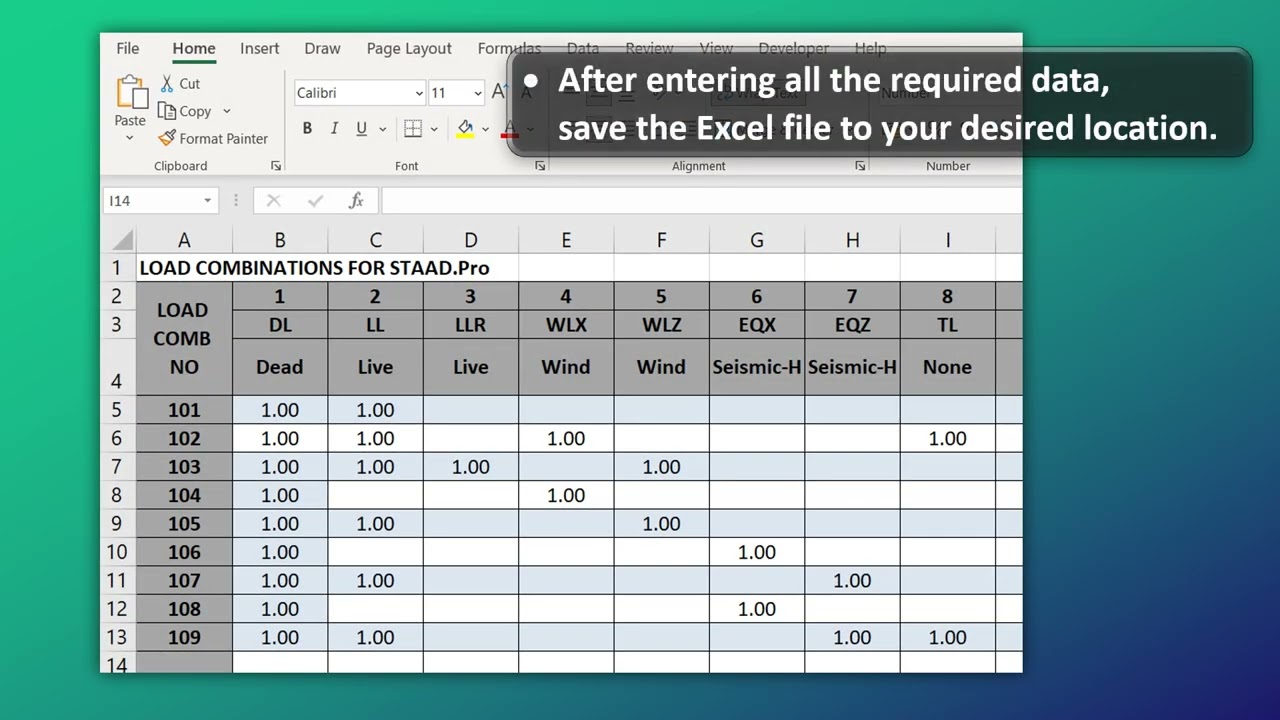This screenshot has height=720, width=1280.
Task: Click load combination cell '104'
Action: click(x=184, y=495)
